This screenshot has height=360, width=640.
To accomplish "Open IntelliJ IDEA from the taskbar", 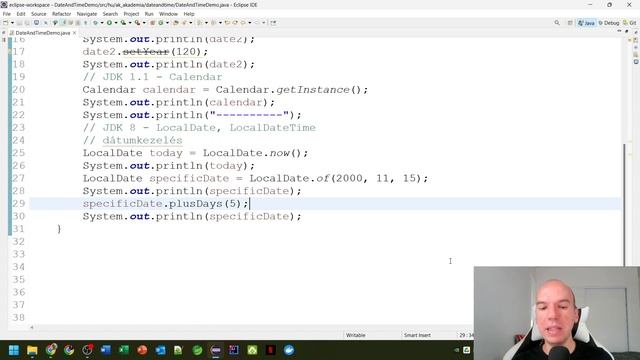I will (x=234, y=350).
